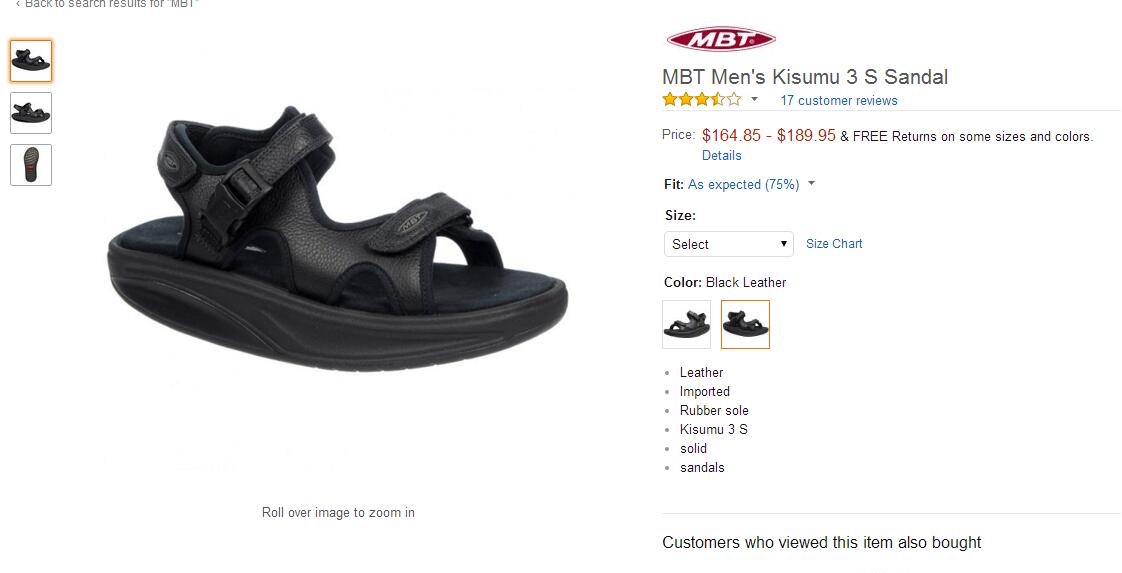Image resolution: width=1122 pixels, height=573 pixels.
Task: Click the As expected (75%) fit link
Action: click(743, 185)
